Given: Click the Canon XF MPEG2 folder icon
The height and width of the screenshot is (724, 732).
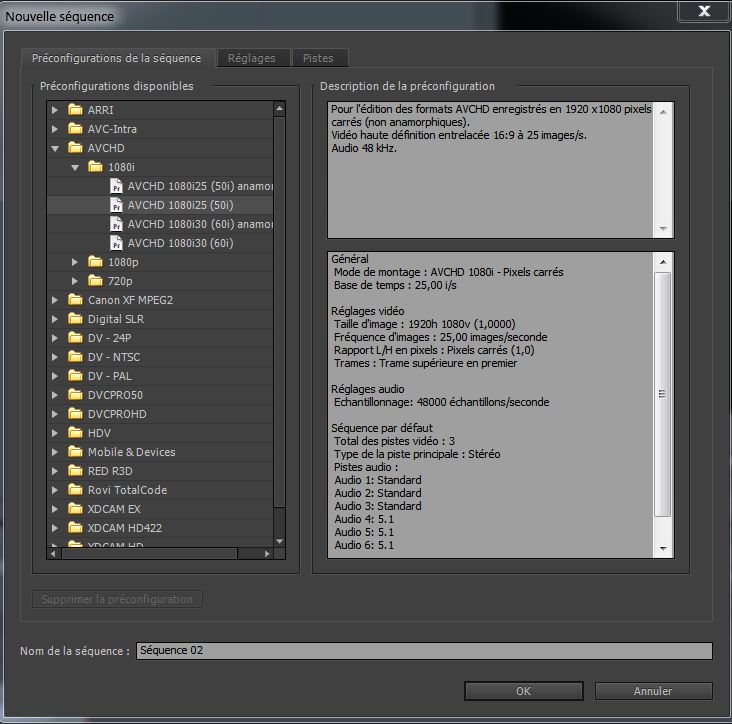Looking at the screenshot, I should pyautogui.click(x=75, y=300).
